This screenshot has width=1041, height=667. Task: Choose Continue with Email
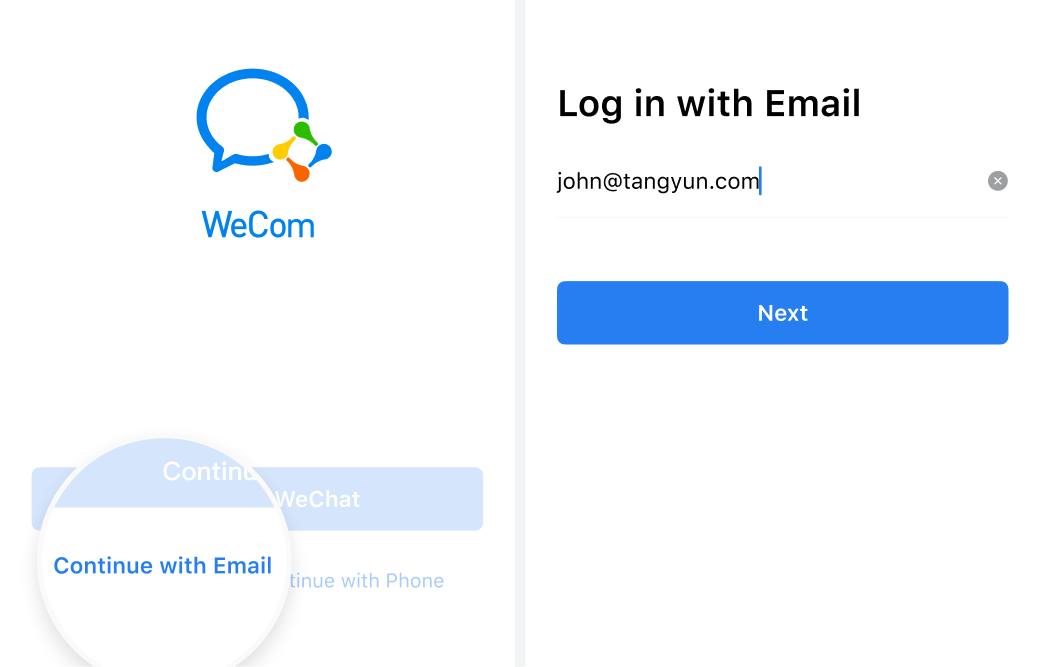163,565
